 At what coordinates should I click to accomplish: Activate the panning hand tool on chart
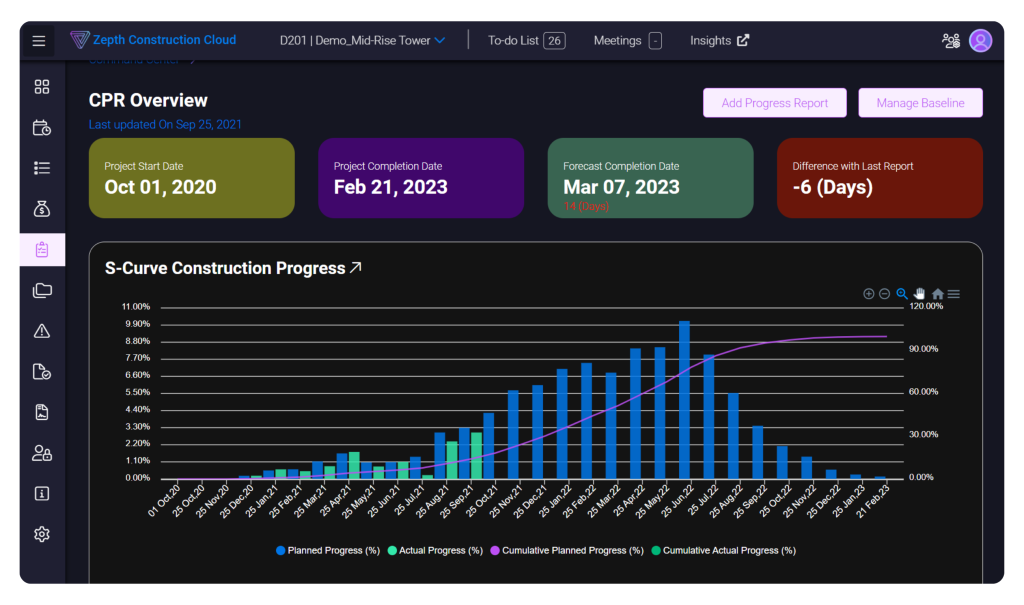coord(919,293)
